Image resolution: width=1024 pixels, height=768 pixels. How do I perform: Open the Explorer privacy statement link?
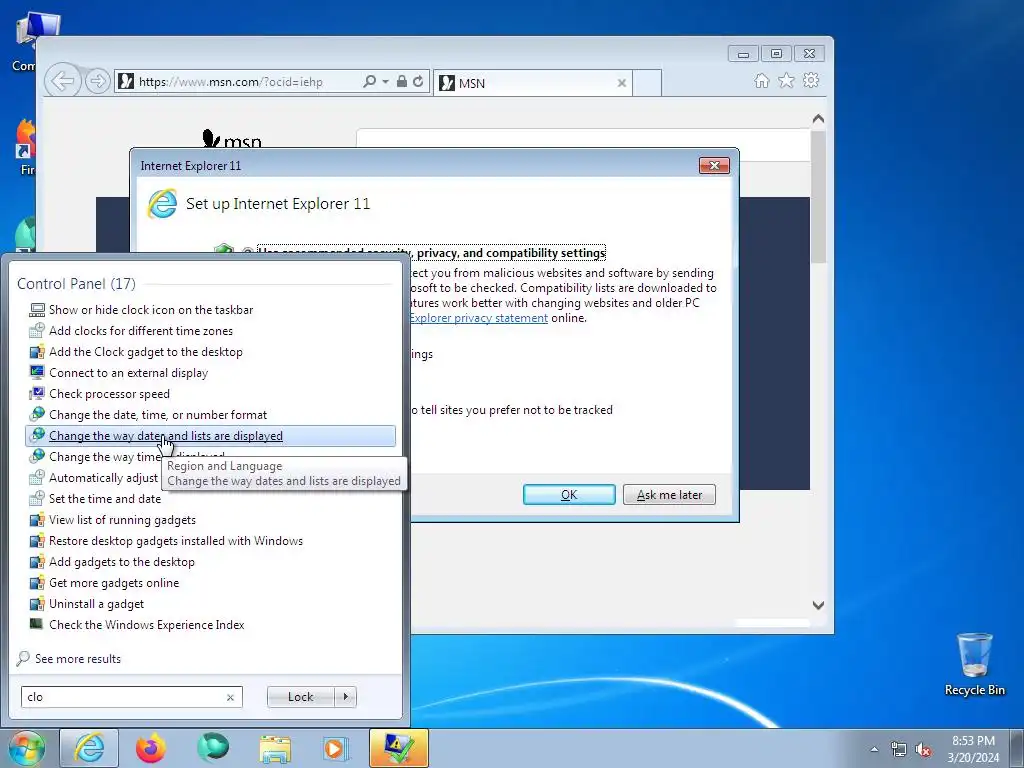coord(479,318)
